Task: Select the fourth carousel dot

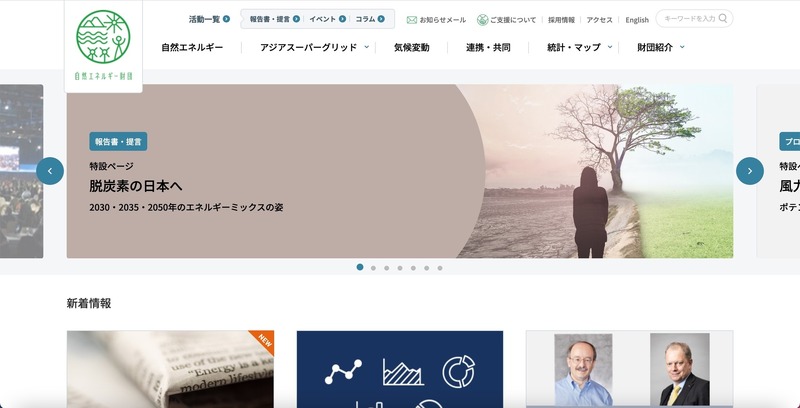Action: [400, 268]
